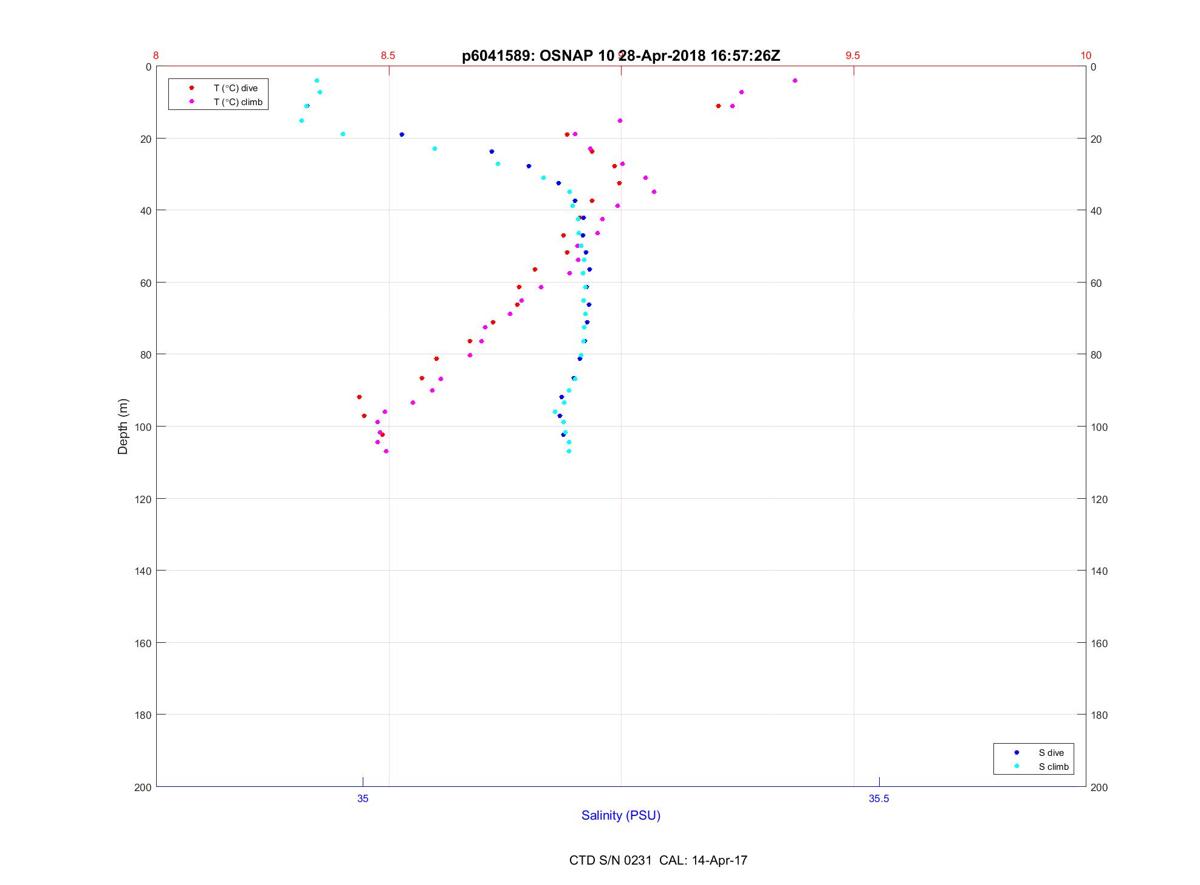This screenshot has width=1200, height=885.
Task: Click the magenta climb marker in temperature legend
Action: click(191, 102)
